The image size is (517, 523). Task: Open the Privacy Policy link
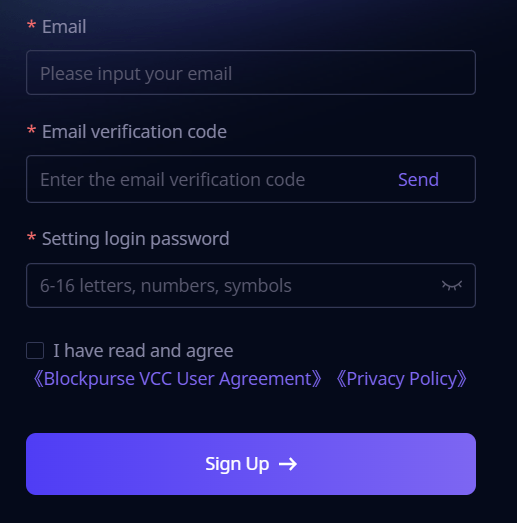(402, 379)
